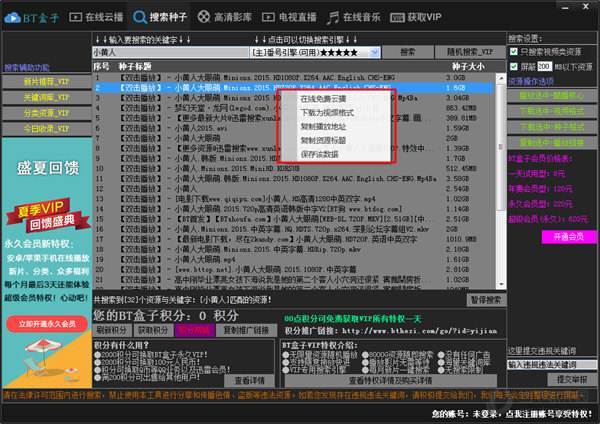
Task: Click the 搜索 button
Action: [x=408, y=52]
